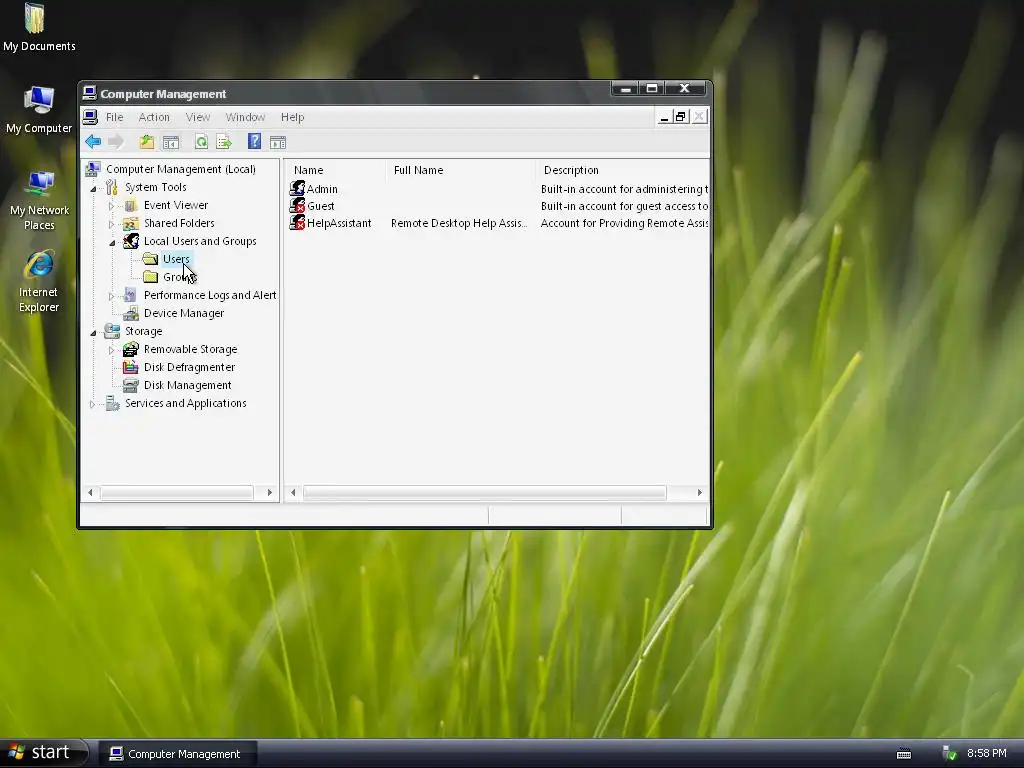Select the Groups folder in tree
The height and width of the screenshot is (768, 1024).
(179, 277)
